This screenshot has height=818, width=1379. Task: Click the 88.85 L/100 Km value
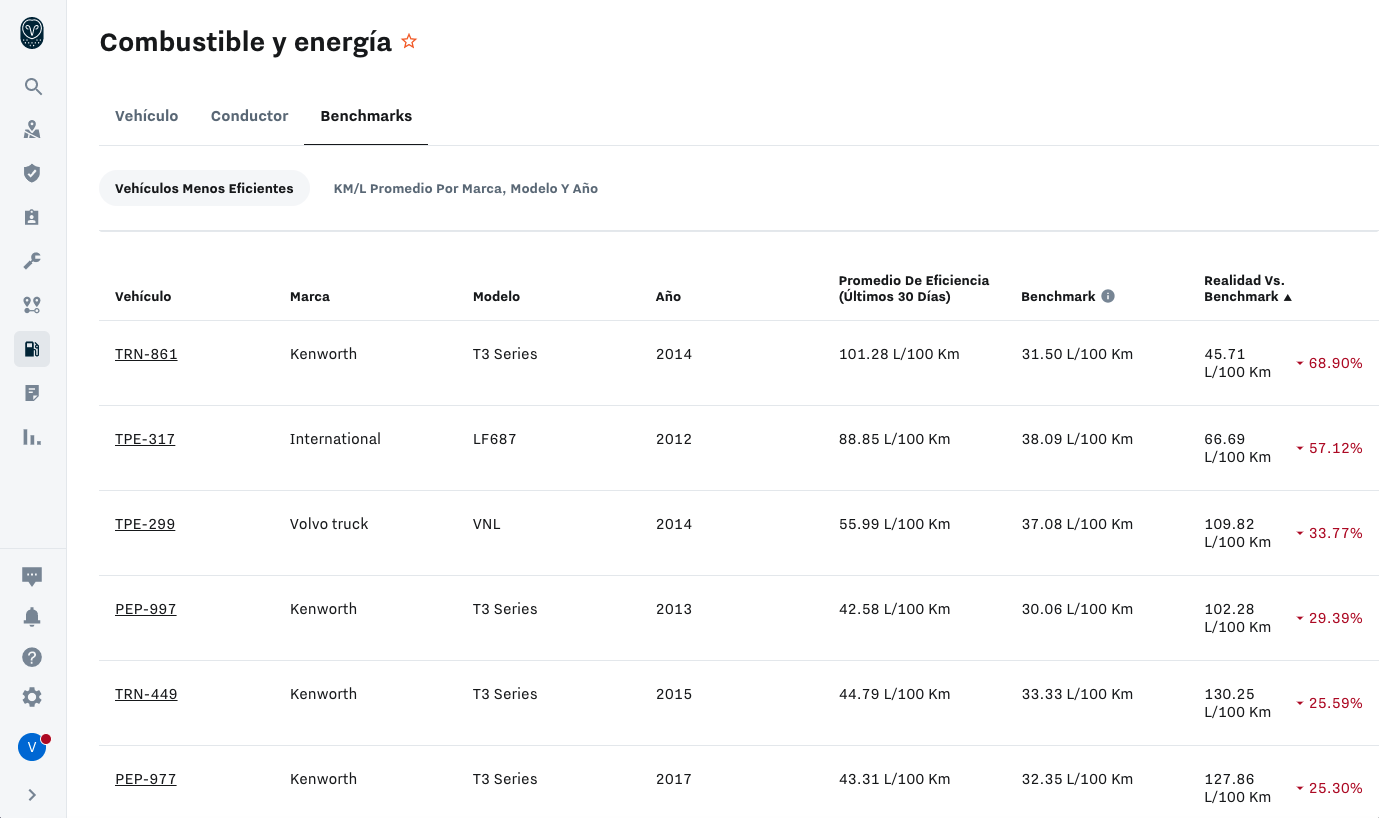[x=895, y=439]
